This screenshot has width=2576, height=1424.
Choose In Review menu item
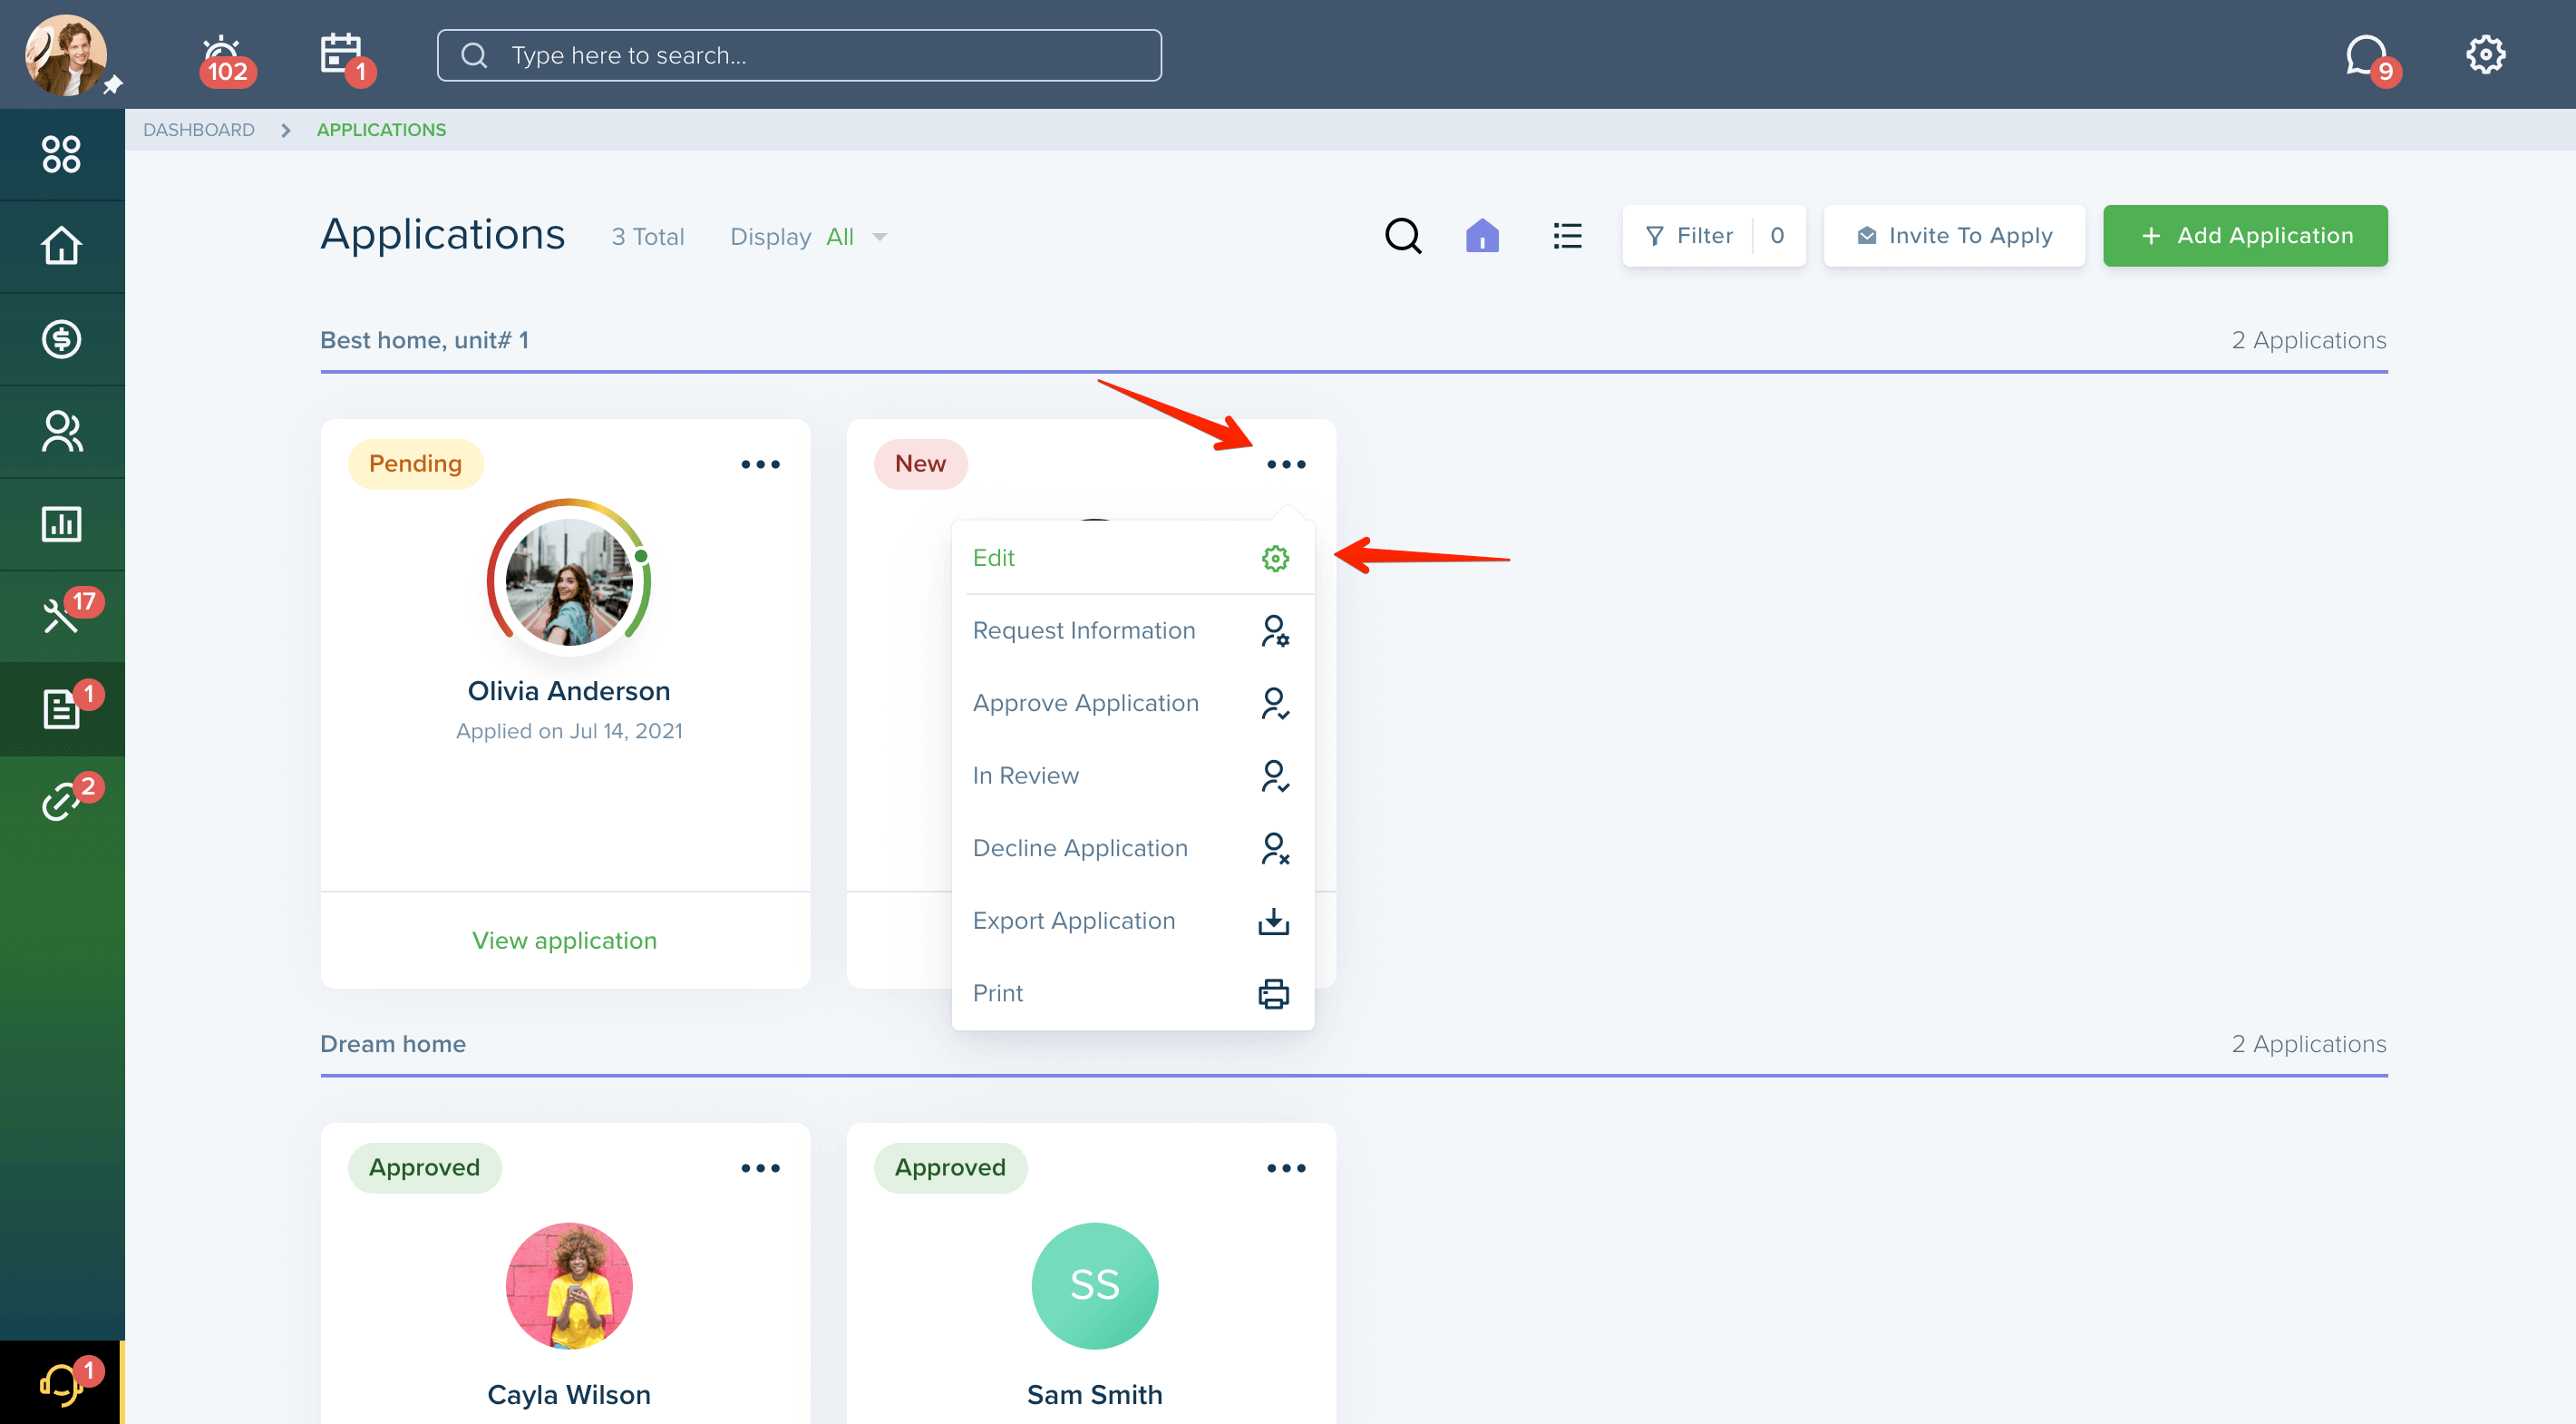tap(1132, 776)
